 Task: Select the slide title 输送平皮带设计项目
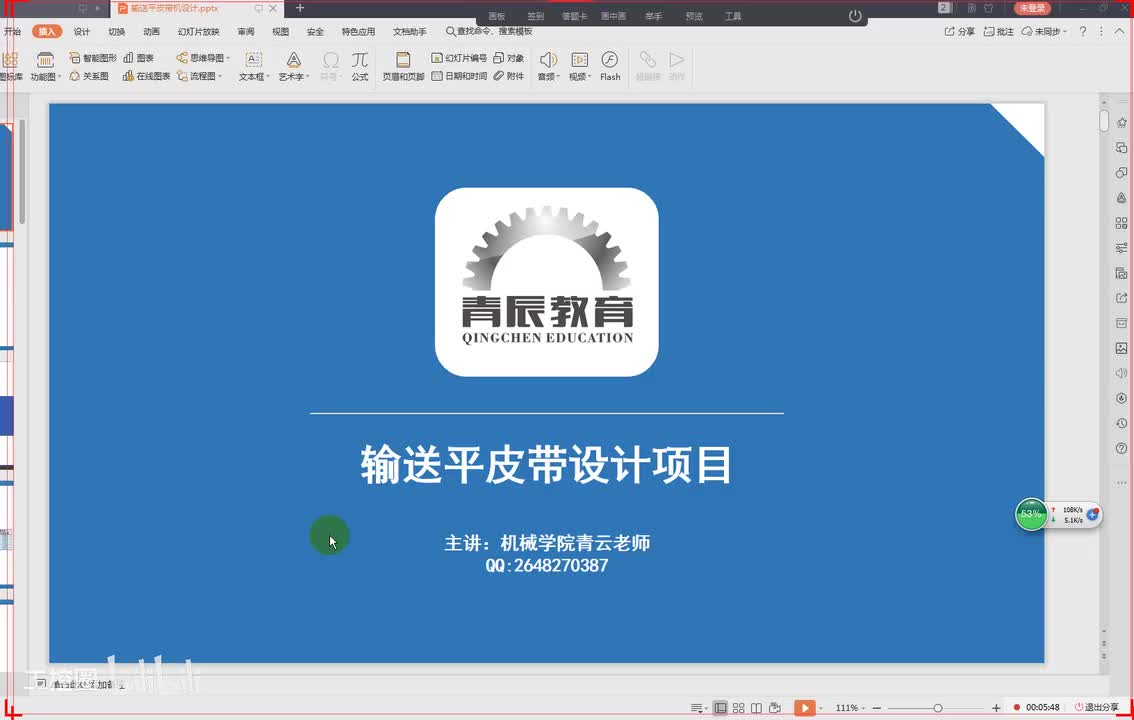(x=546, y=464)
